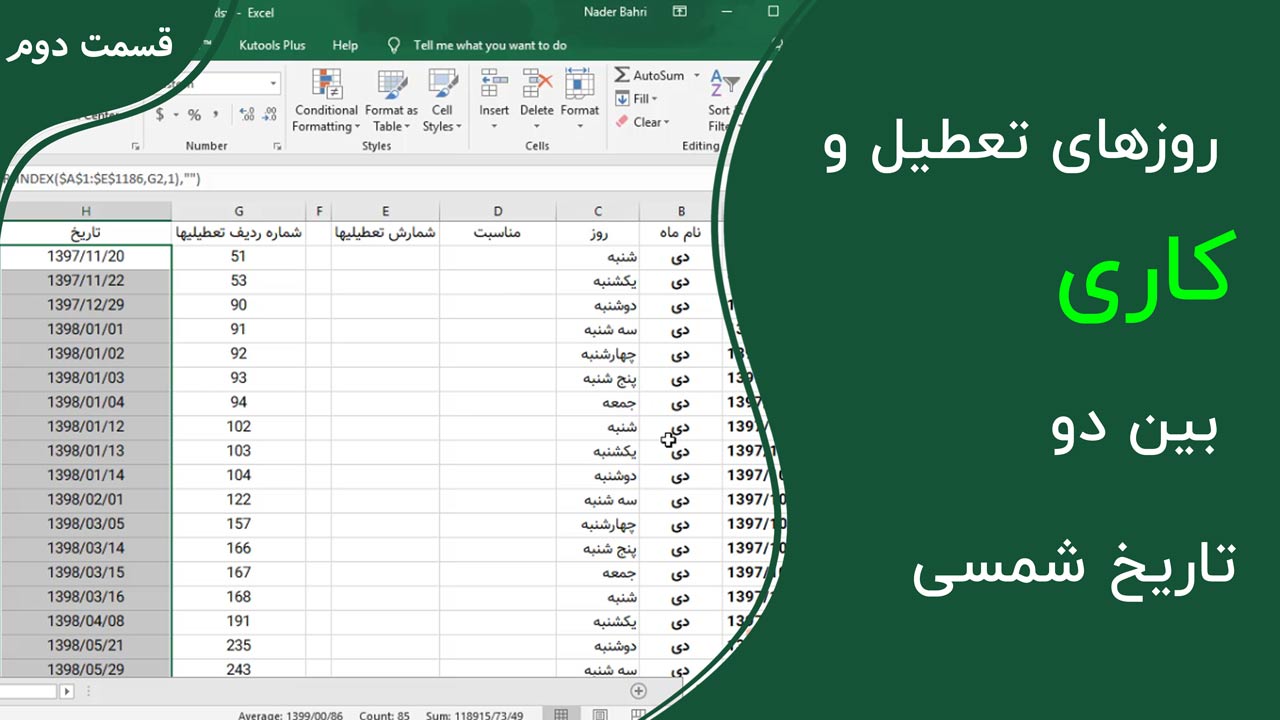Open the Format cells menu
Viewport: 1280px width, 720px height.
(x=580, y=100)
